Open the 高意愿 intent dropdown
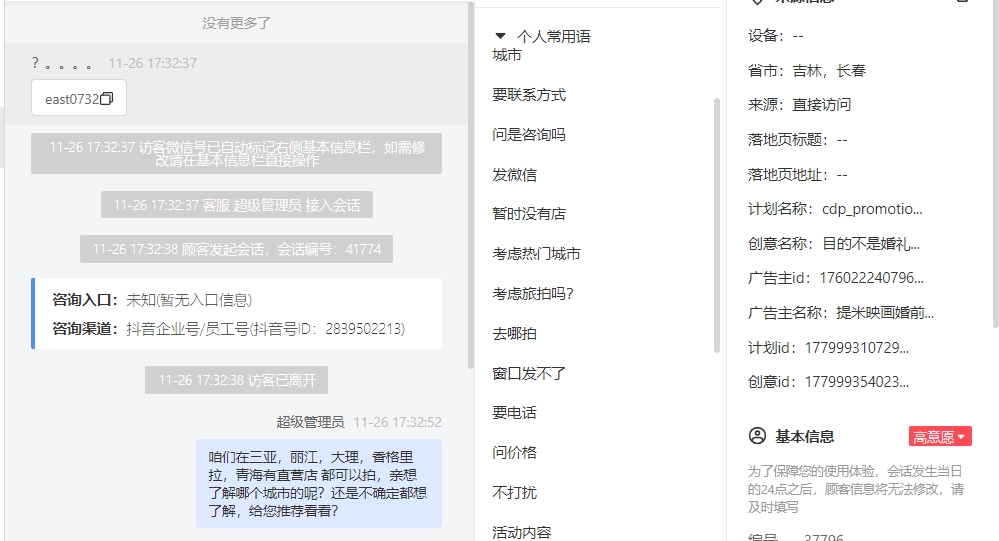999x541 pixels. click(x=940, y=436)
